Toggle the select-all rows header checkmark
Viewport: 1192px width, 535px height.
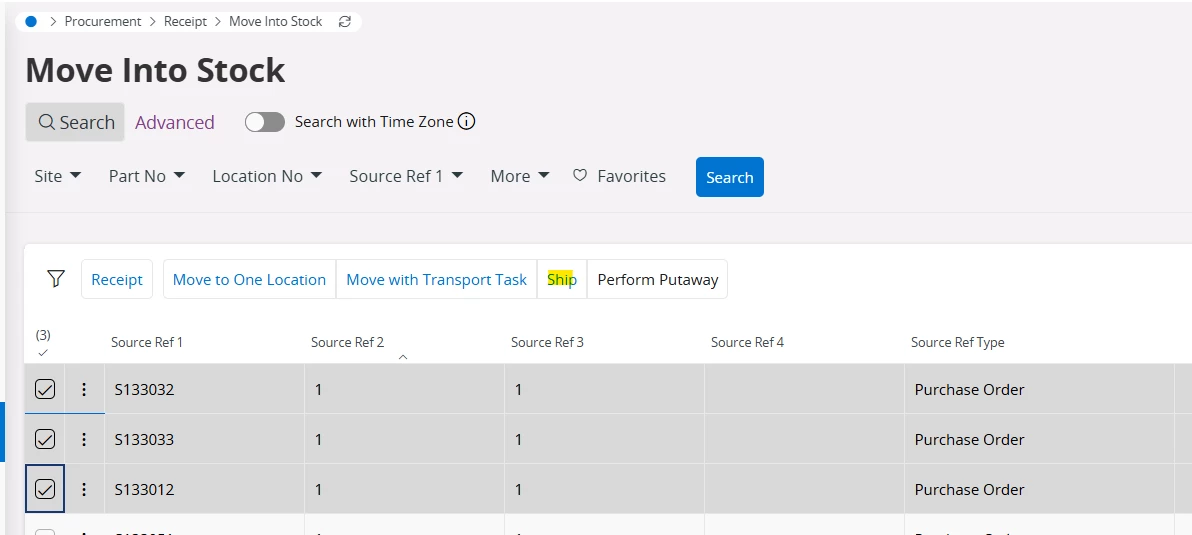(43, 352)
